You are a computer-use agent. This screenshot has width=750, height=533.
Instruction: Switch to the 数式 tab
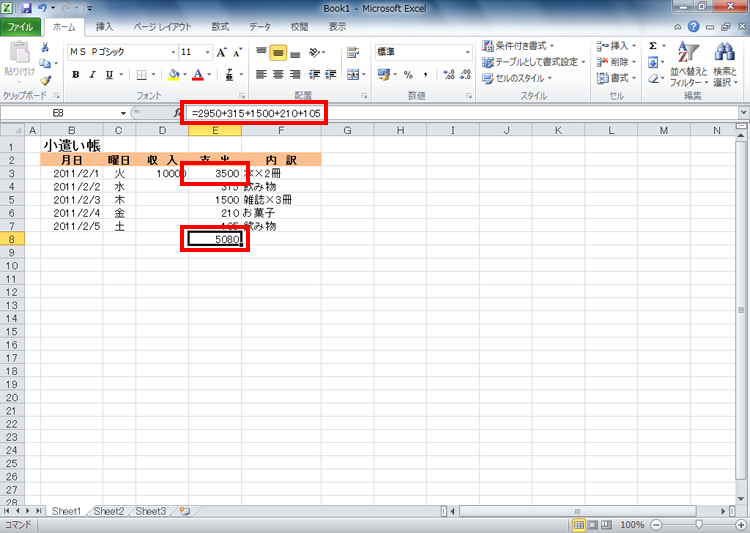(x=221, y=27)
